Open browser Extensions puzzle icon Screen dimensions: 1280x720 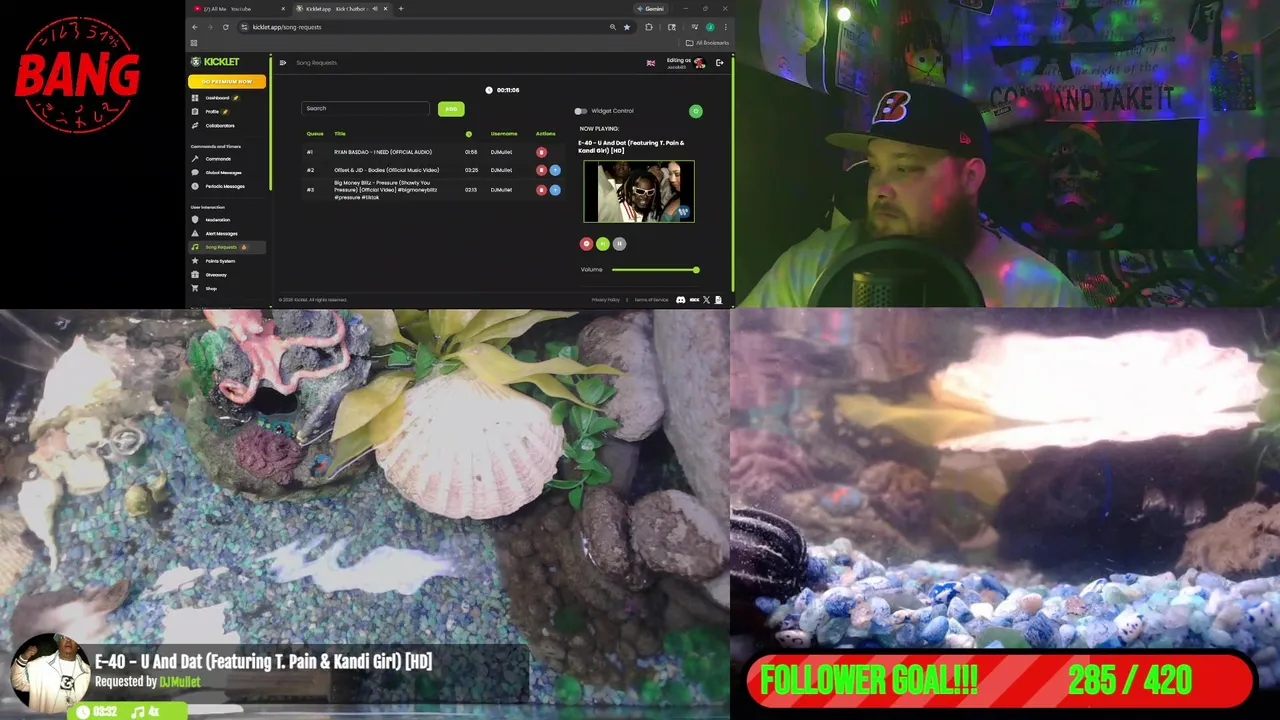[649, 27]
